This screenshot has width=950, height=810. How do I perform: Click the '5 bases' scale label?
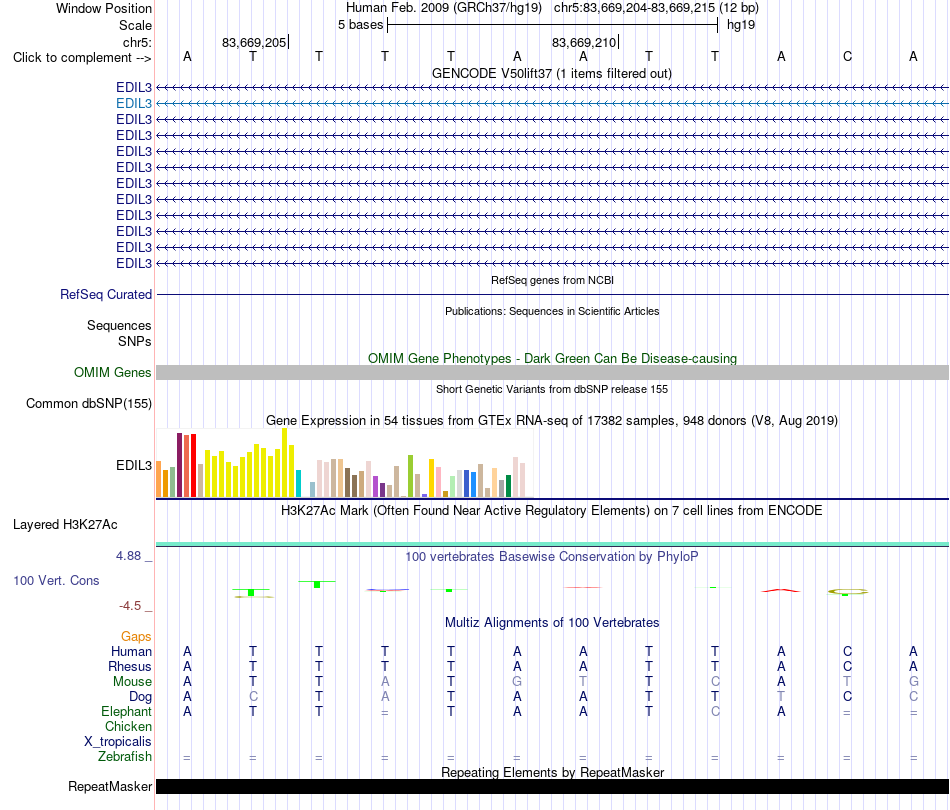(360, 25)
